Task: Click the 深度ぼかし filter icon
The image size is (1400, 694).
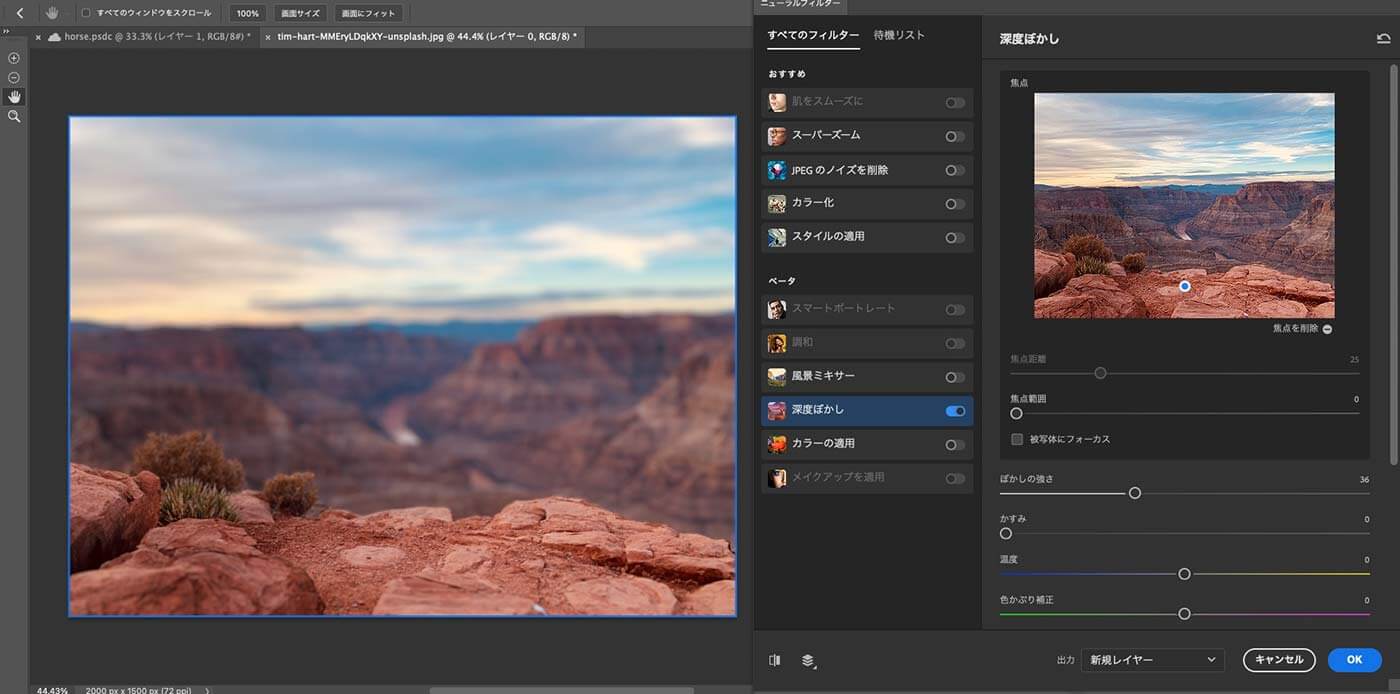Action: (x=777, y=410)
